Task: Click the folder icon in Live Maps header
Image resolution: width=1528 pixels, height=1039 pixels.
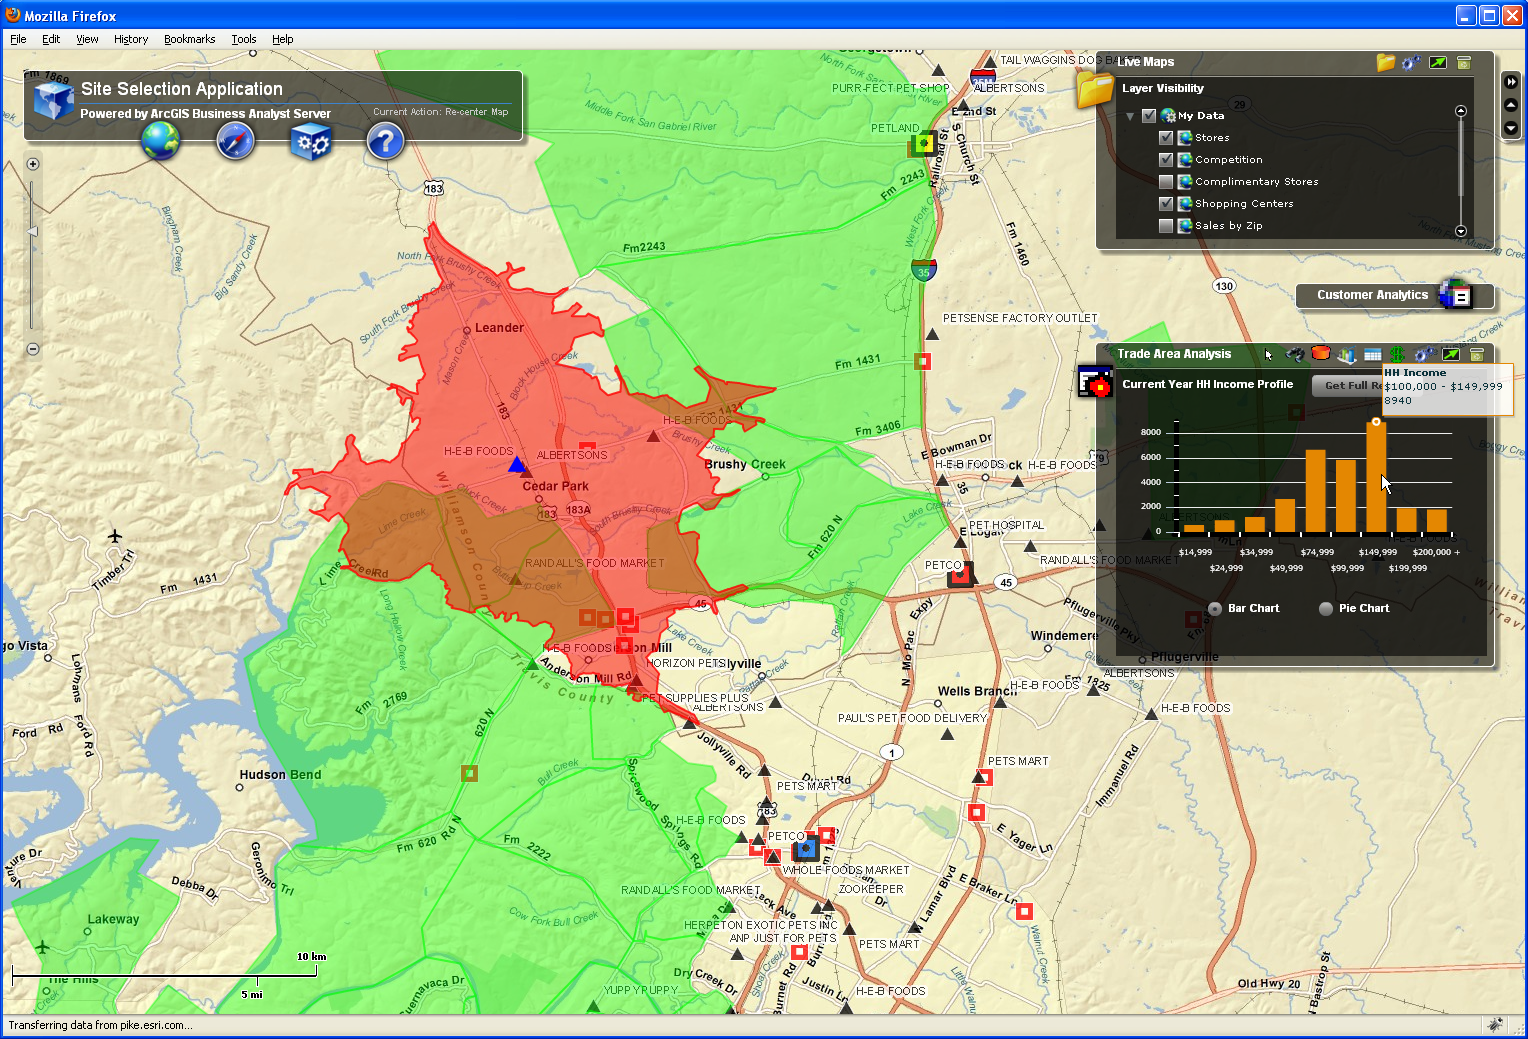Action: pyautogui.click(x=1385, y=62)
